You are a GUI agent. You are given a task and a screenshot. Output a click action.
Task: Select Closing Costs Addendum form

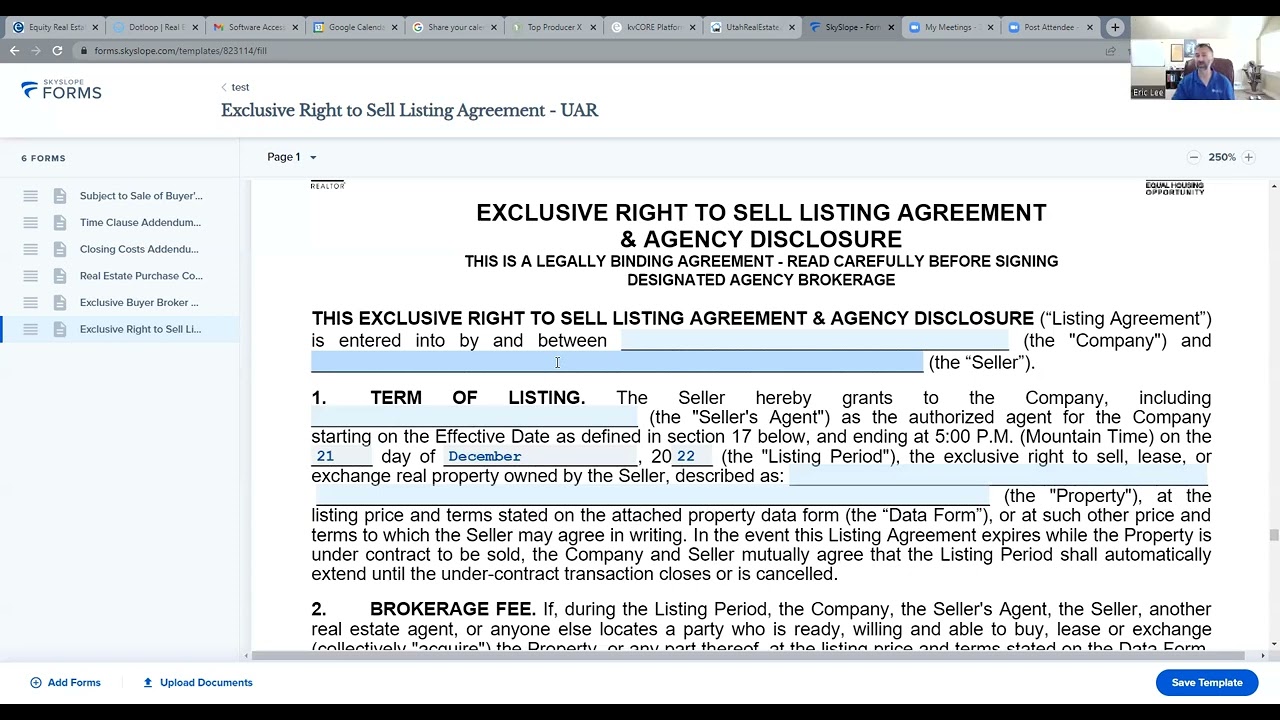(139, 249)
